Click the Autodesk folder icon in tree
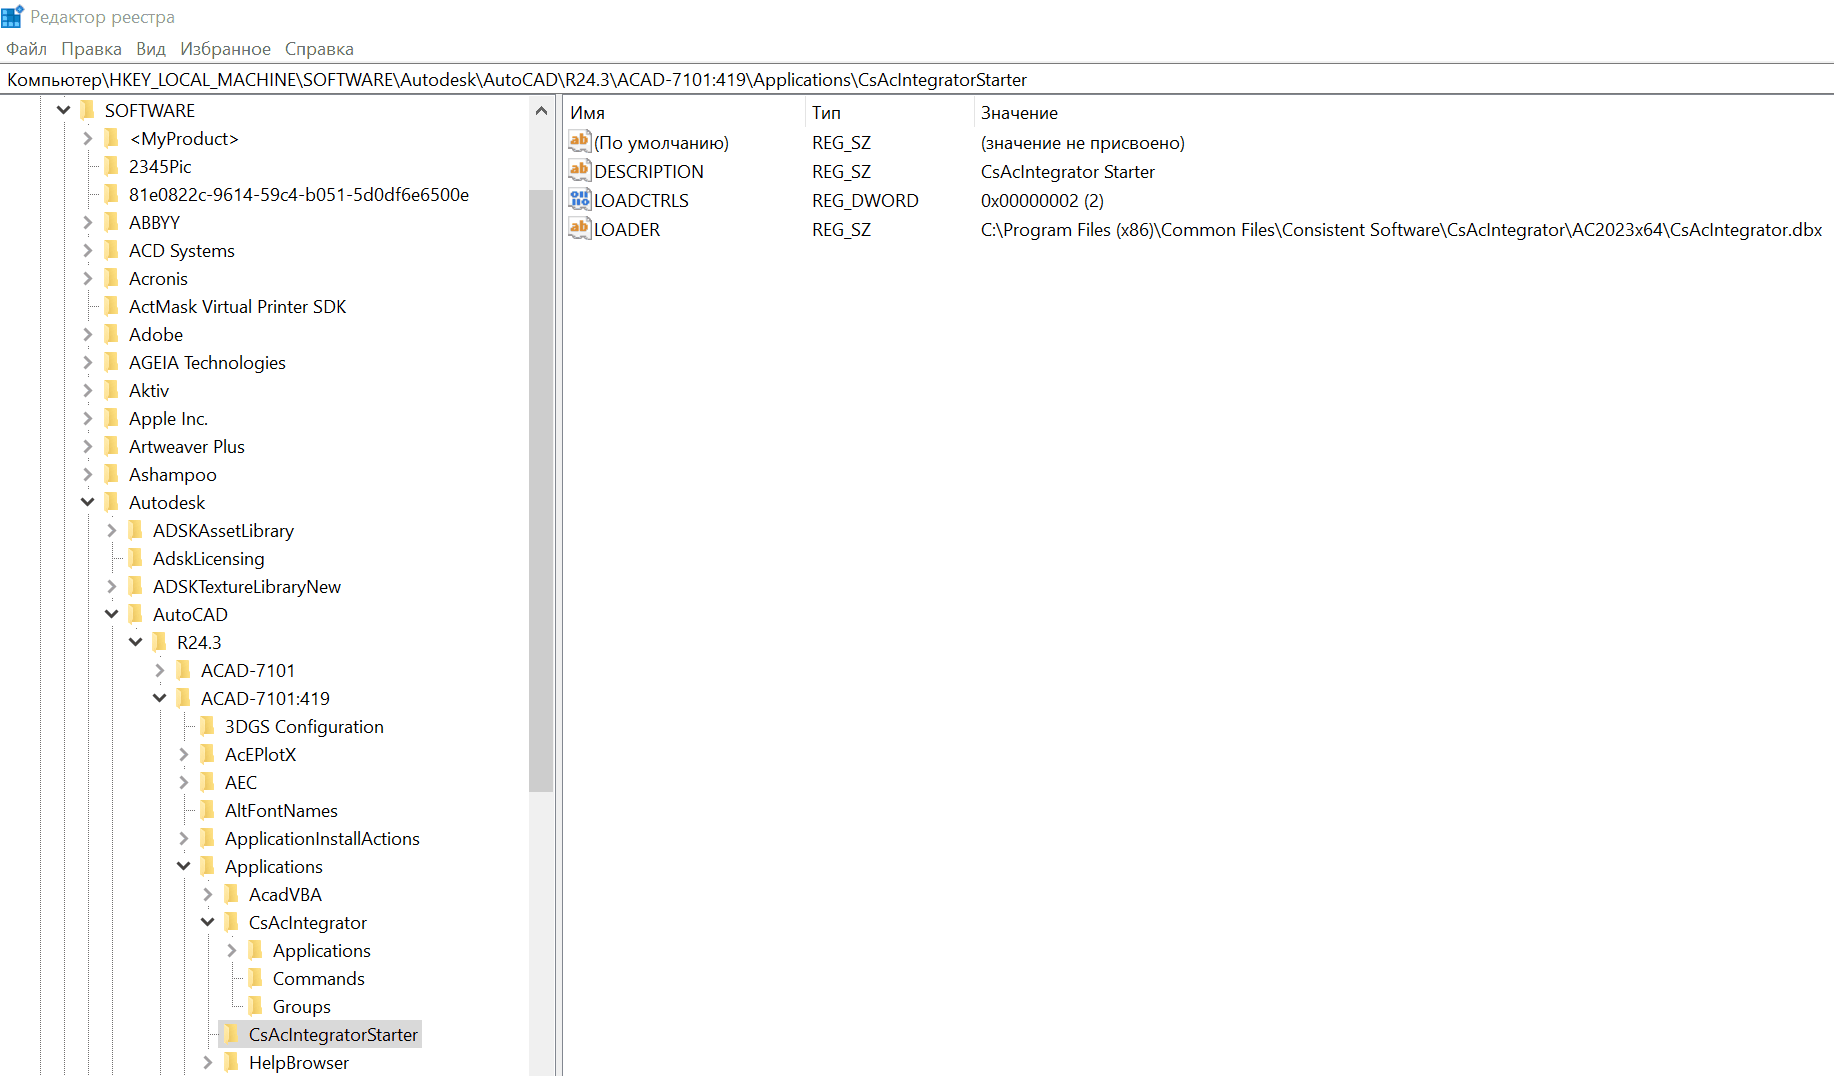This screenshot has height=1076, width=1834. (112, 502)
